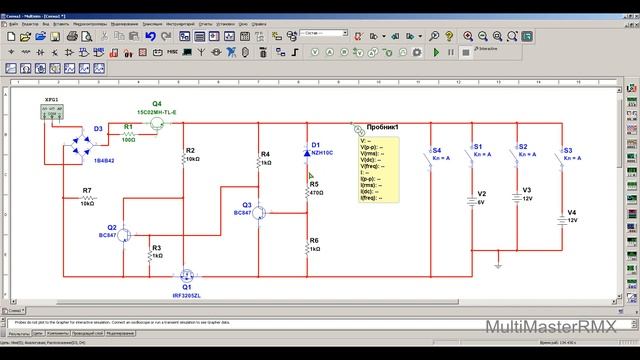This screenshot has height=360, width=640.
Task: Open the Вид menu
Action: click(x=46, y=24)
